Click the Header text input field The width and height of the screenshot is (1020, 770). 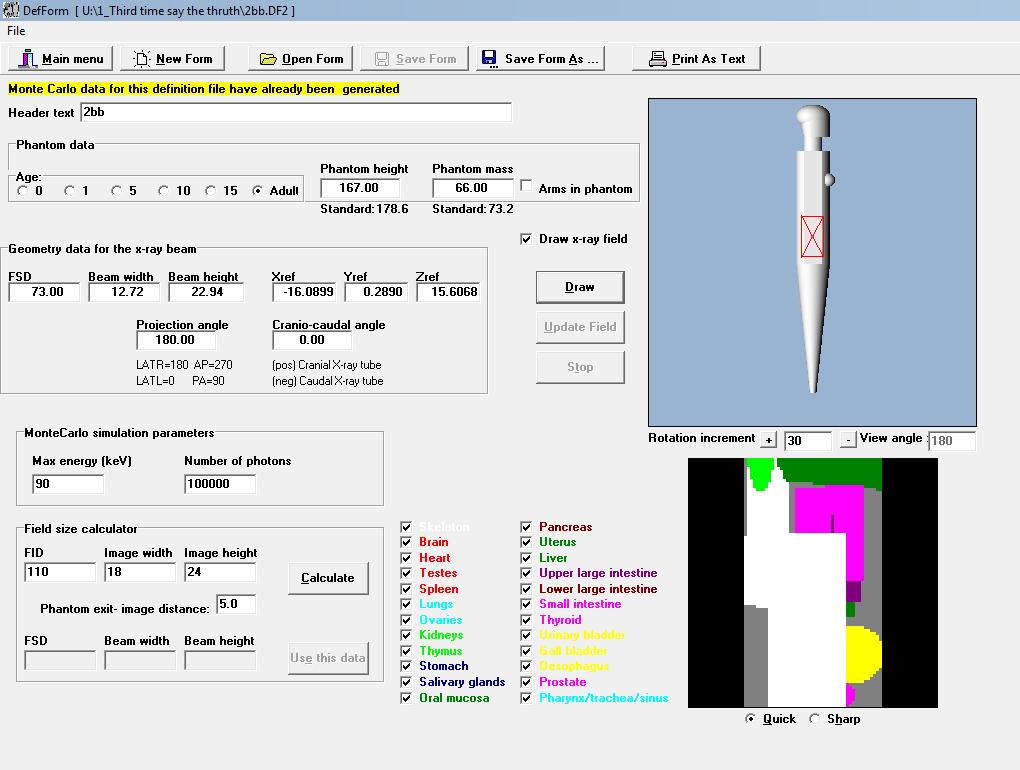click(x=296, y=112)
